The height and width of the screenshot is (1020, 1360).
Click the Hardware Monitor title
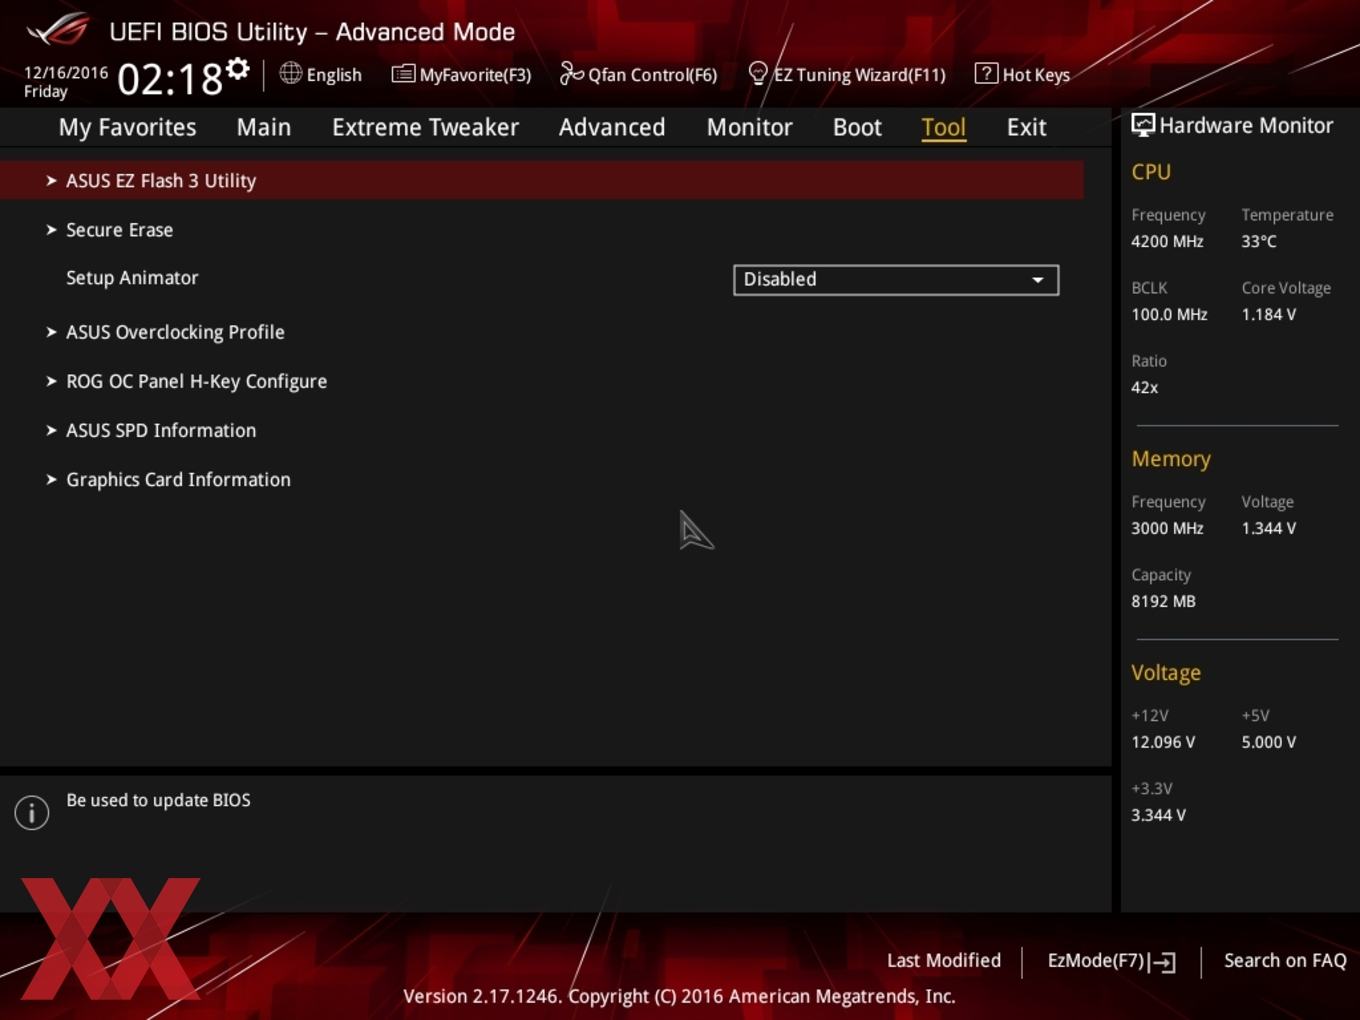pos(1246,125)
